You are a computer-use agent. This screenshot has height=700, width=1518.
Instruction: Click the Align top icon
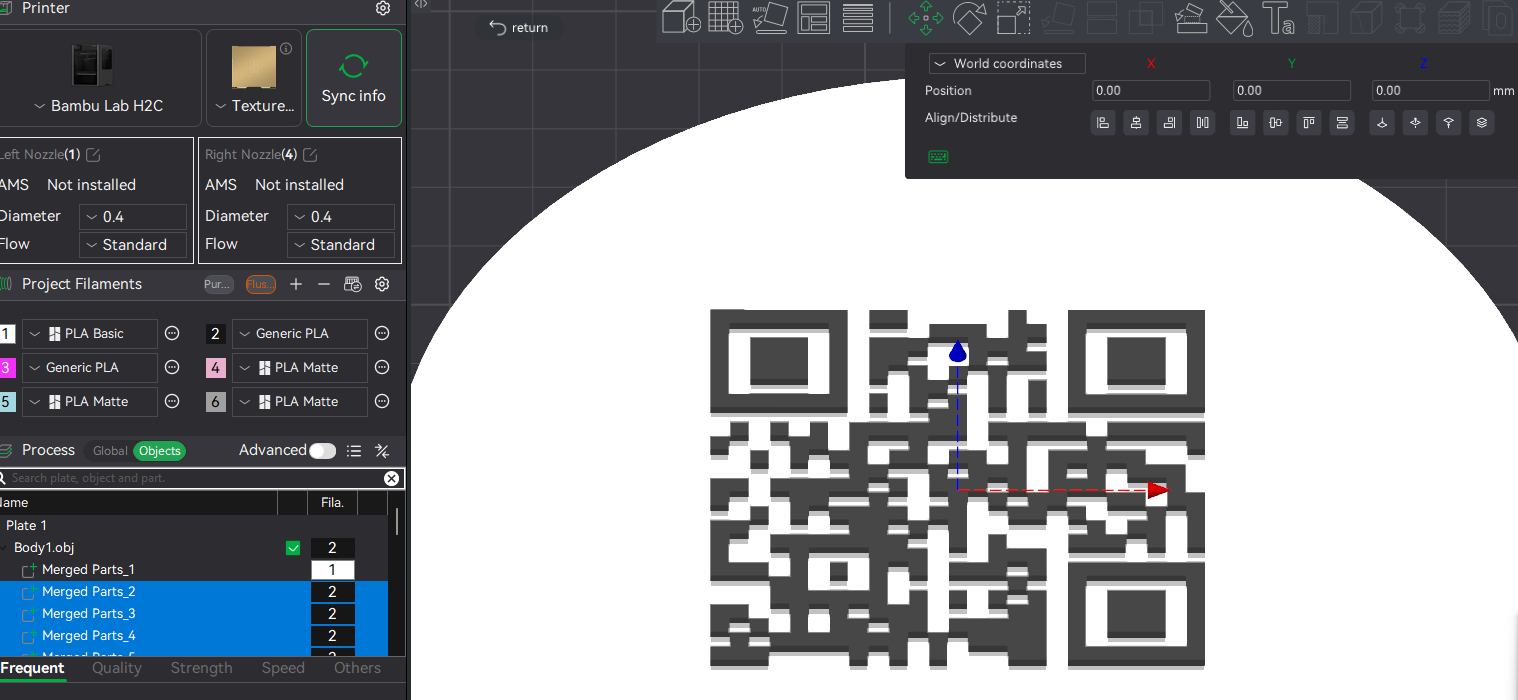click(x=1309, y=123)
